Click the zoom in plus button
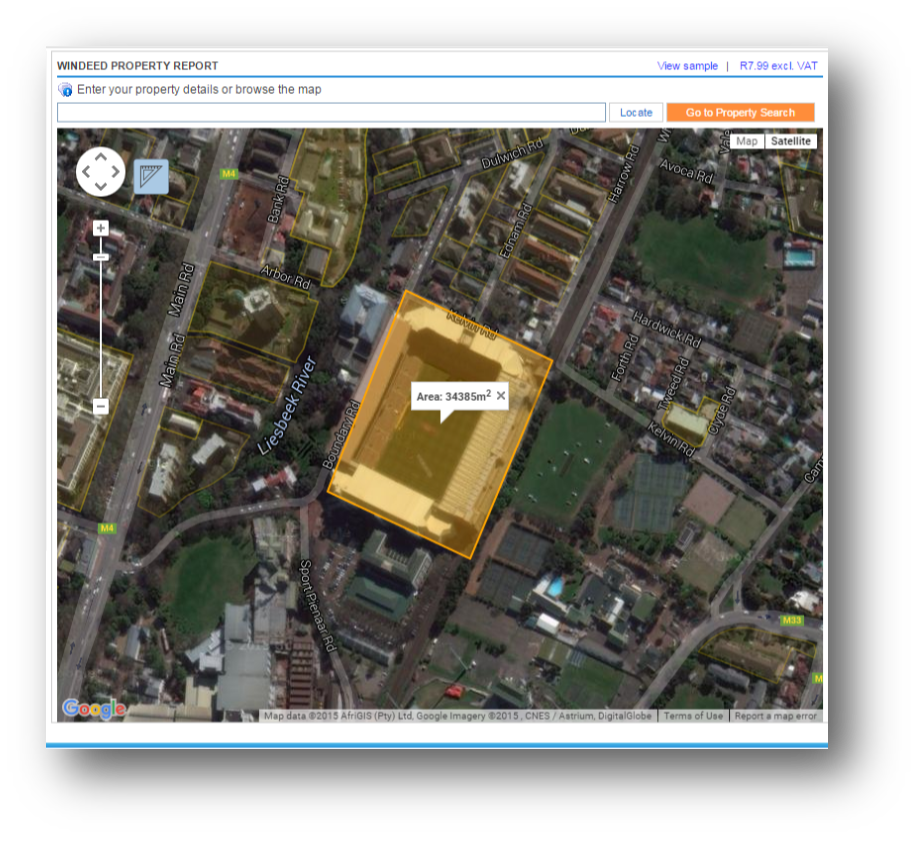The height and width of the screenshot is (841, 920). click(100, 227)
